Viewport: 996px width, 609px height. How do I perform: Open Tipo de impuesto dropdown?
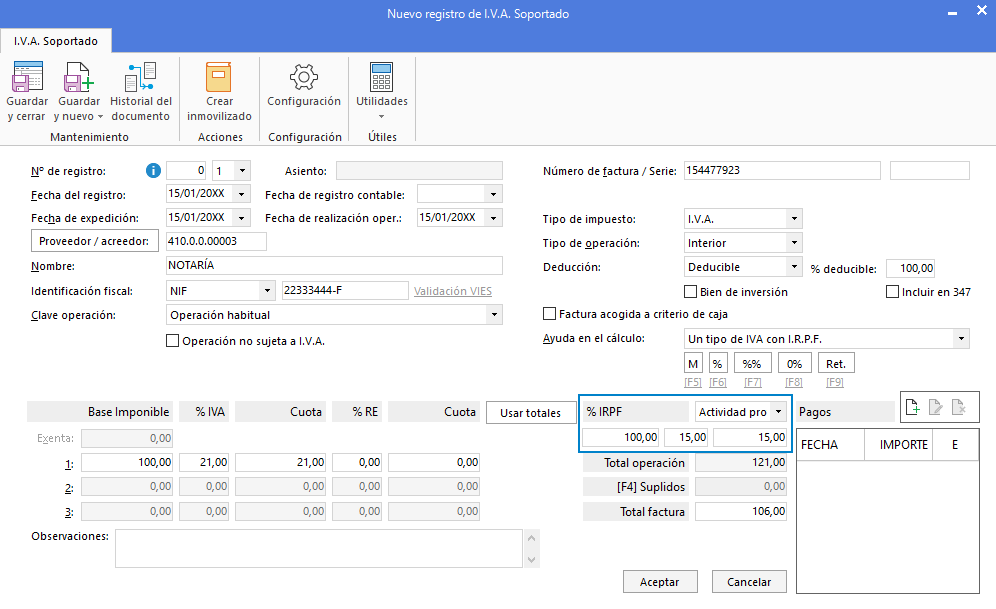click(794, 218)
